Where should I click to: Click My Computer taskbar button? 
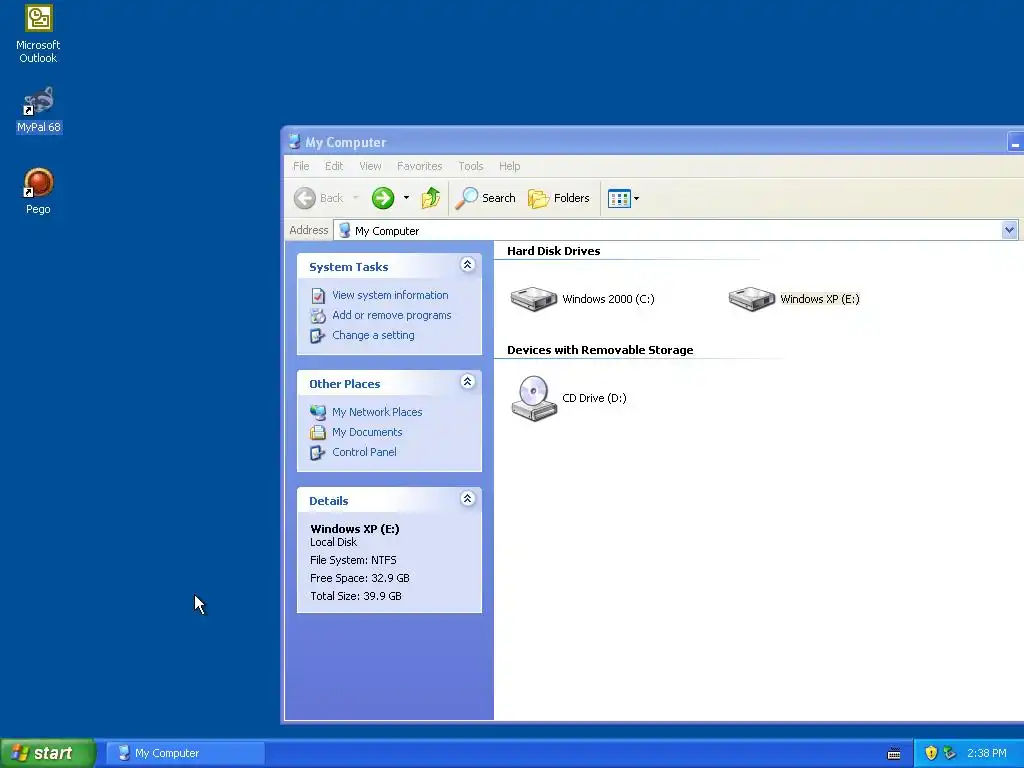click(x=185, y=753)
